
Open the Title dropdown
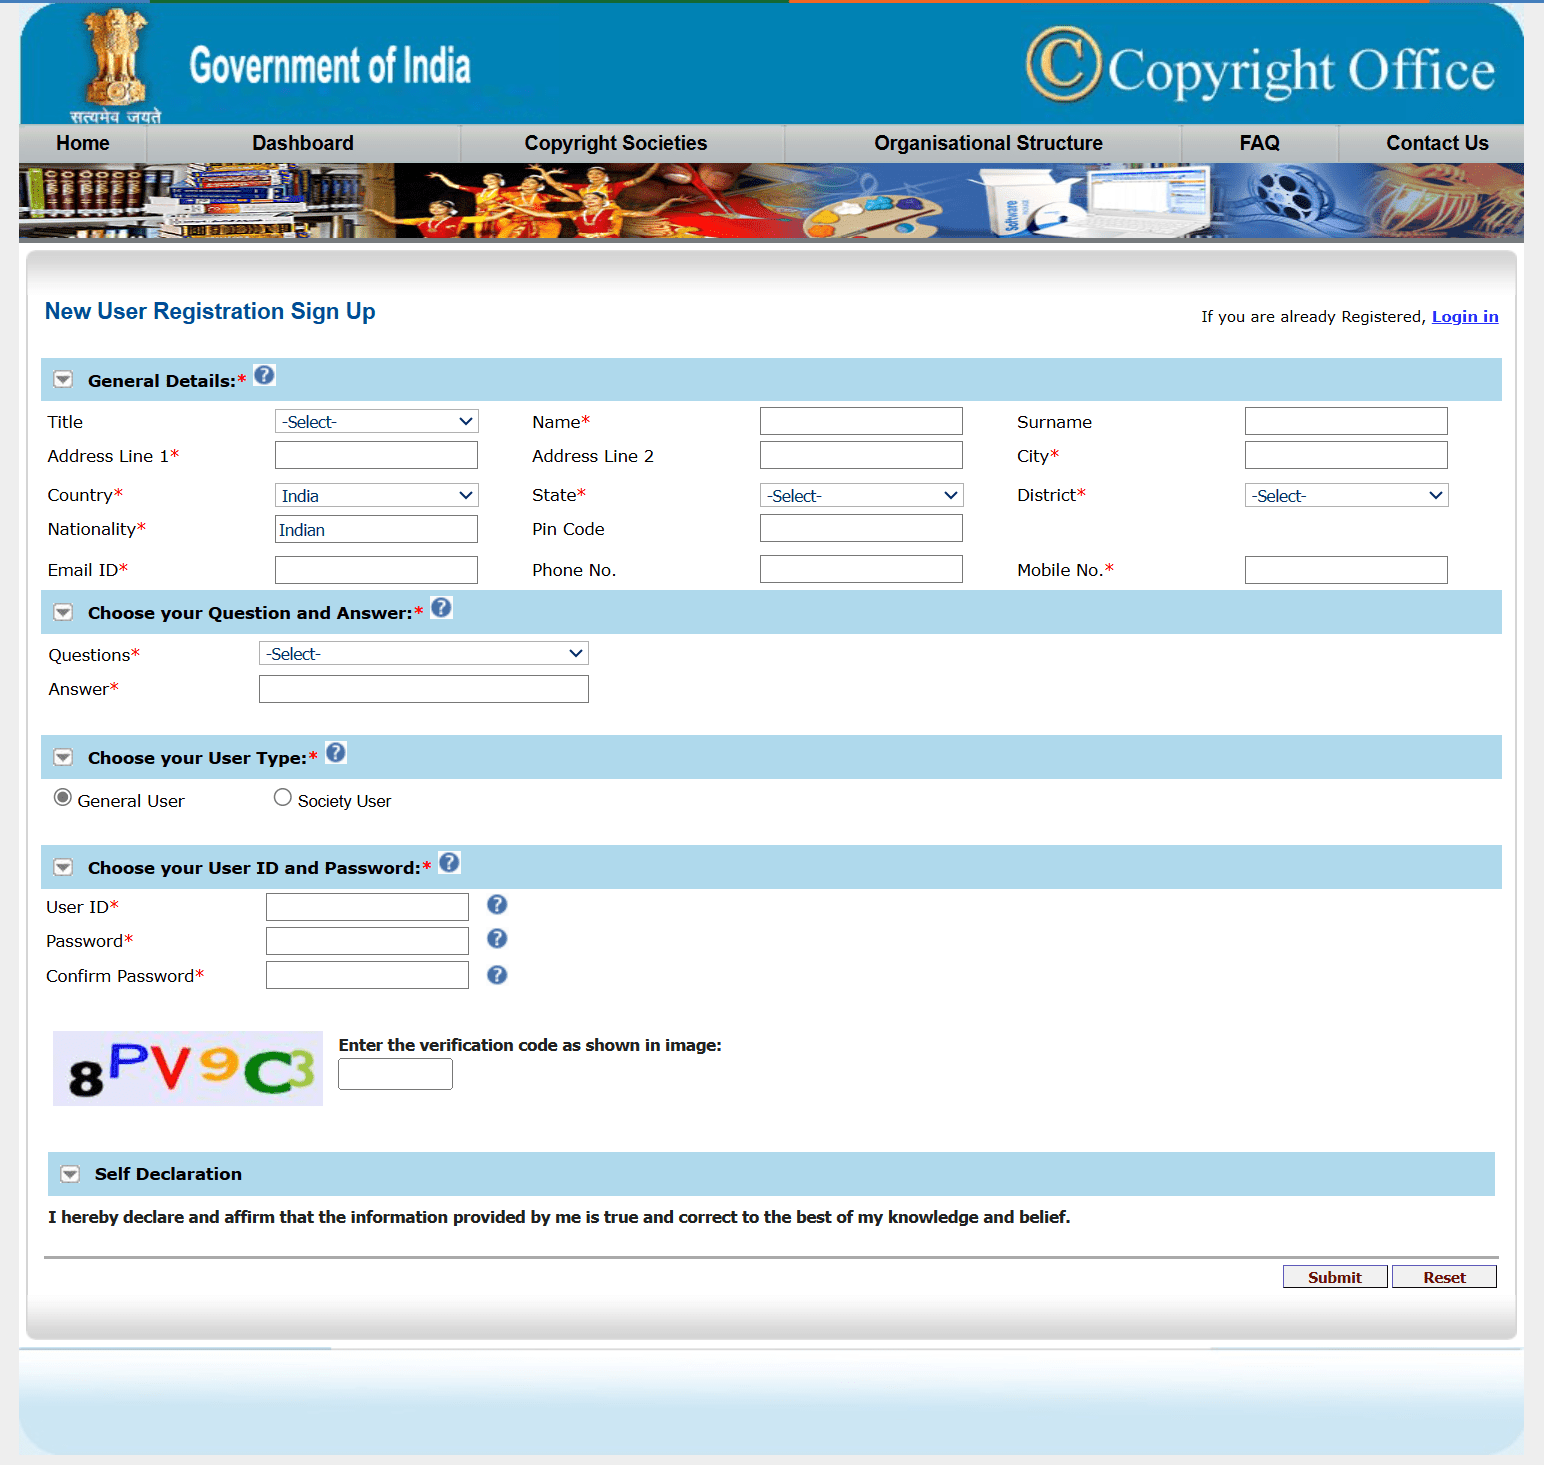pos(376,422)
